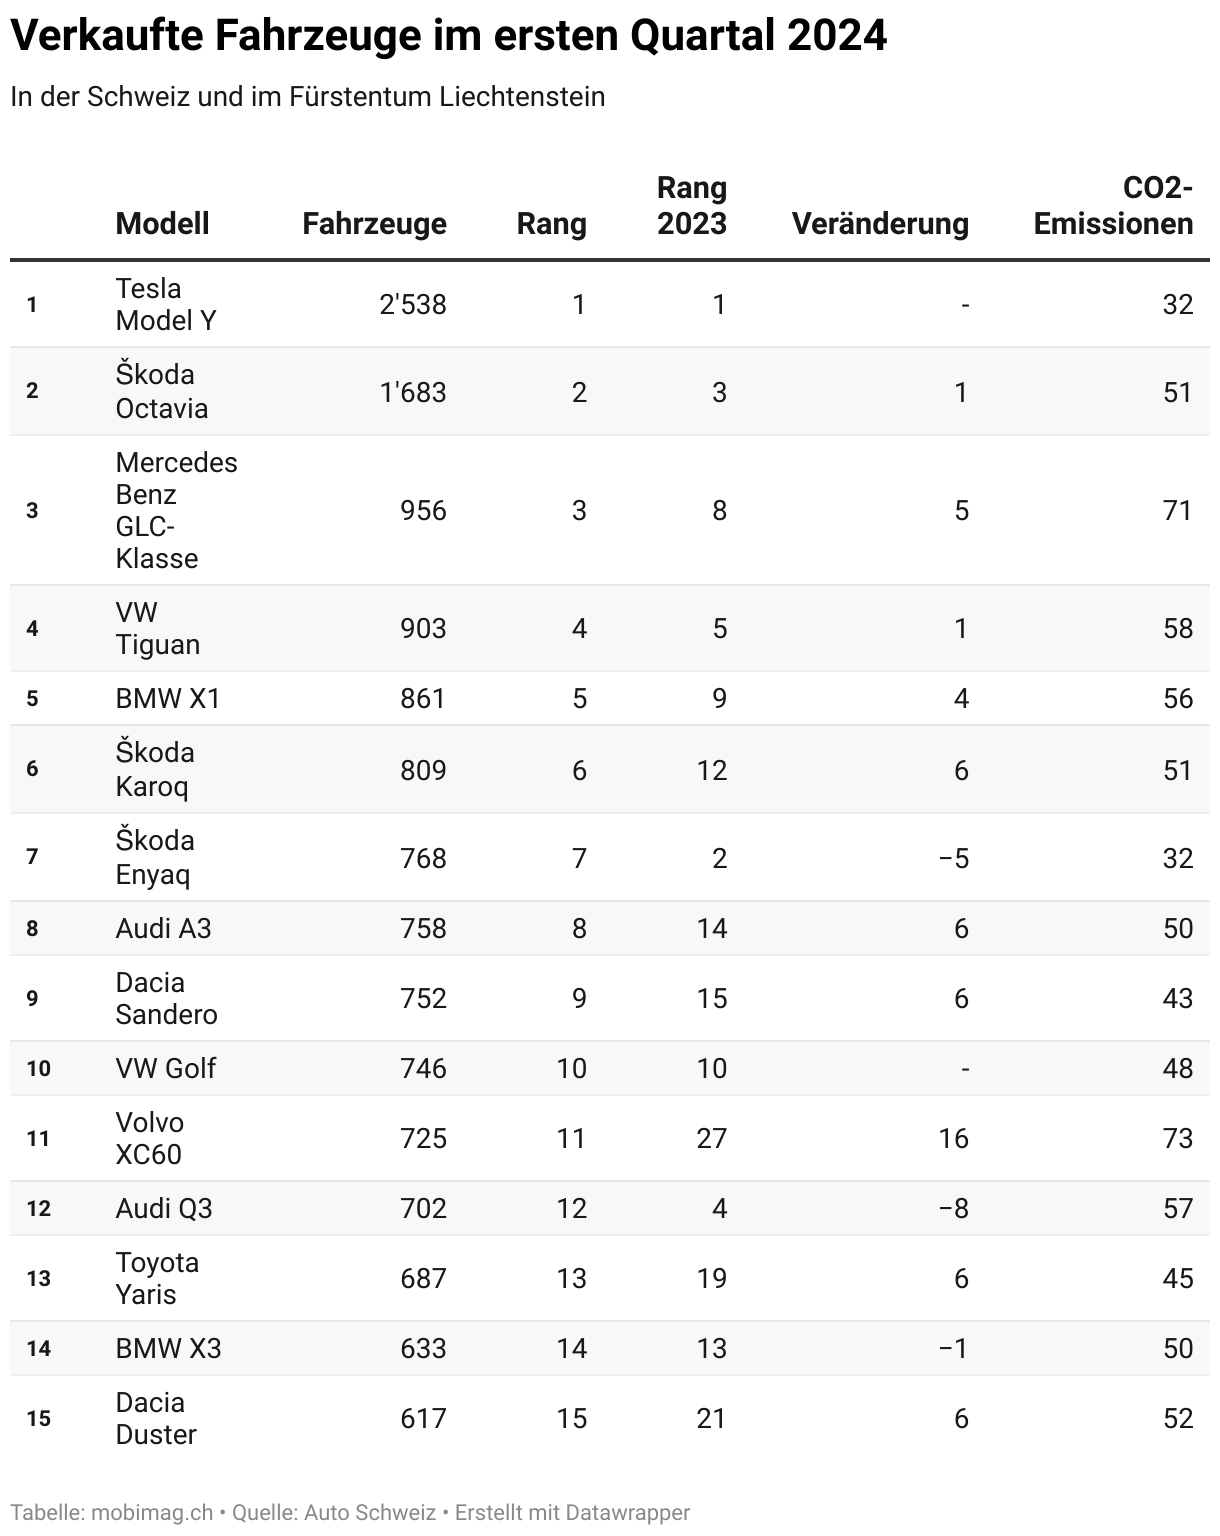Select the Dacia Duster row

click(610, 1418)
